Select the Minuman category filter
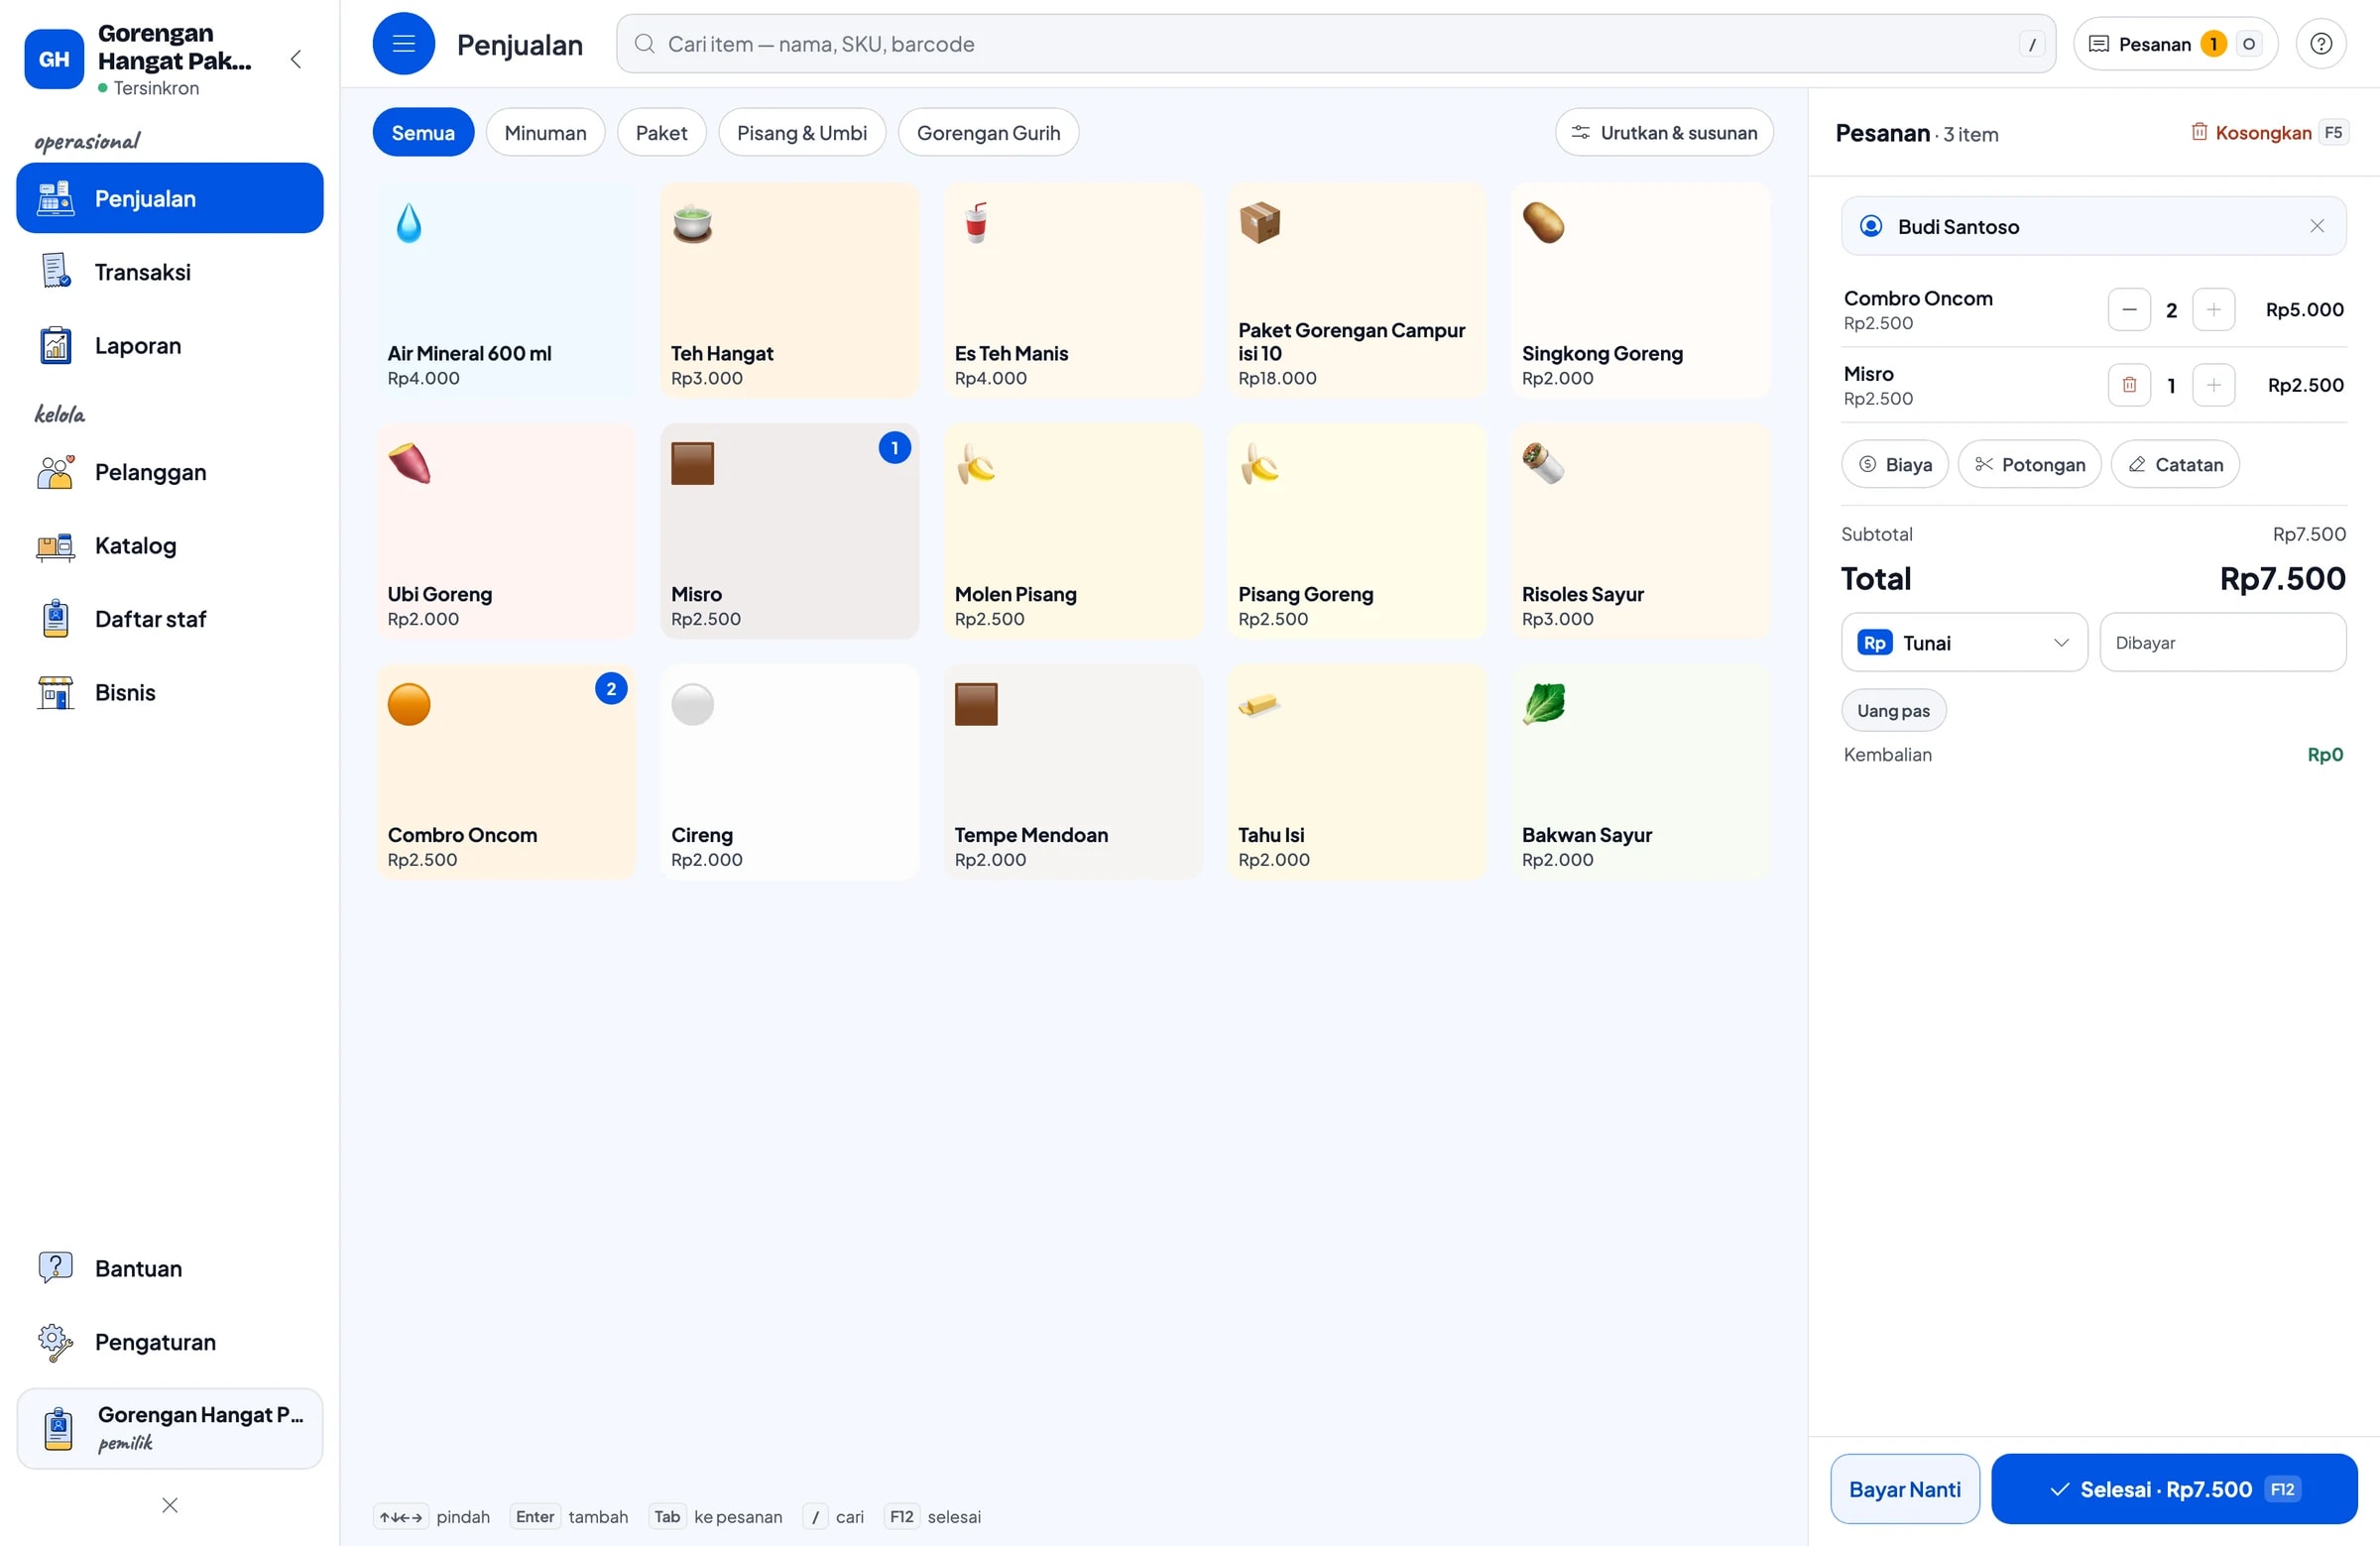The image size is (2380, 1546). coord(545,133)
